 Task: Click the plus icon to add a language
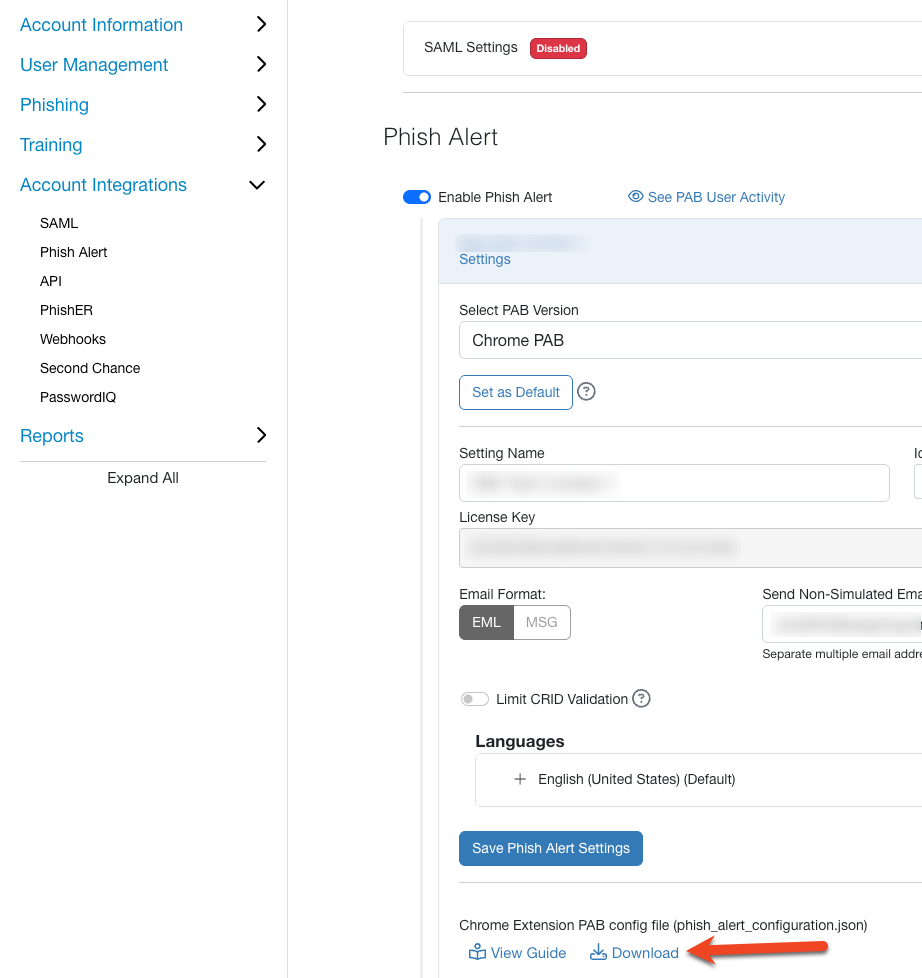520,778
